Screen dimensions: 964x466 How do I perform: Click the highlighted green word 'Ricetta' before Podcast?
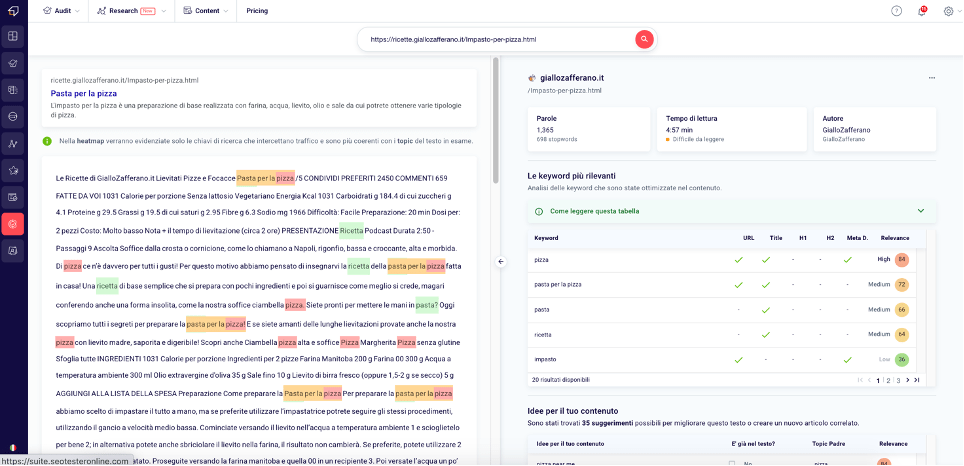(x=351, y=231)
